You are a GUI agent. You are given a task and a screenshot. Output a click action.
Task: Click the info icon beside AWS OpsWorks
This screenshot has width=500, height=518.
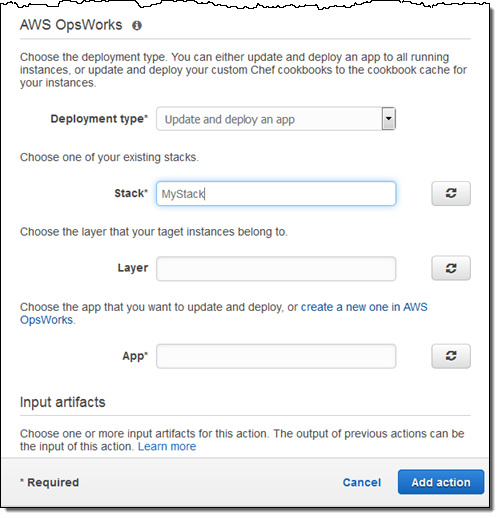pyautogui.click(x=137, y=25)
